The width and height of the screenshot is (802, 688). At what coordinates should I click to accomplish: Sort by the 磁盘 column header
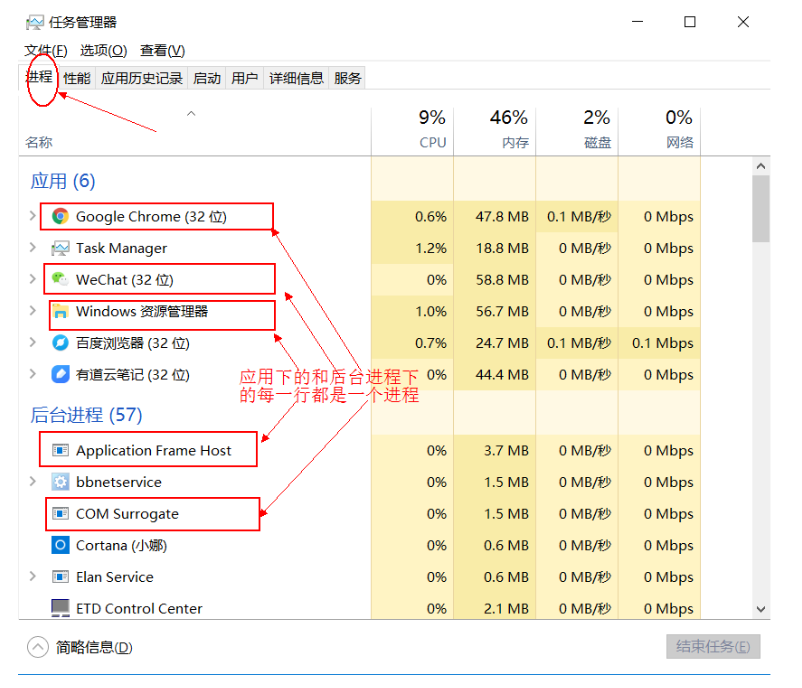577,131
